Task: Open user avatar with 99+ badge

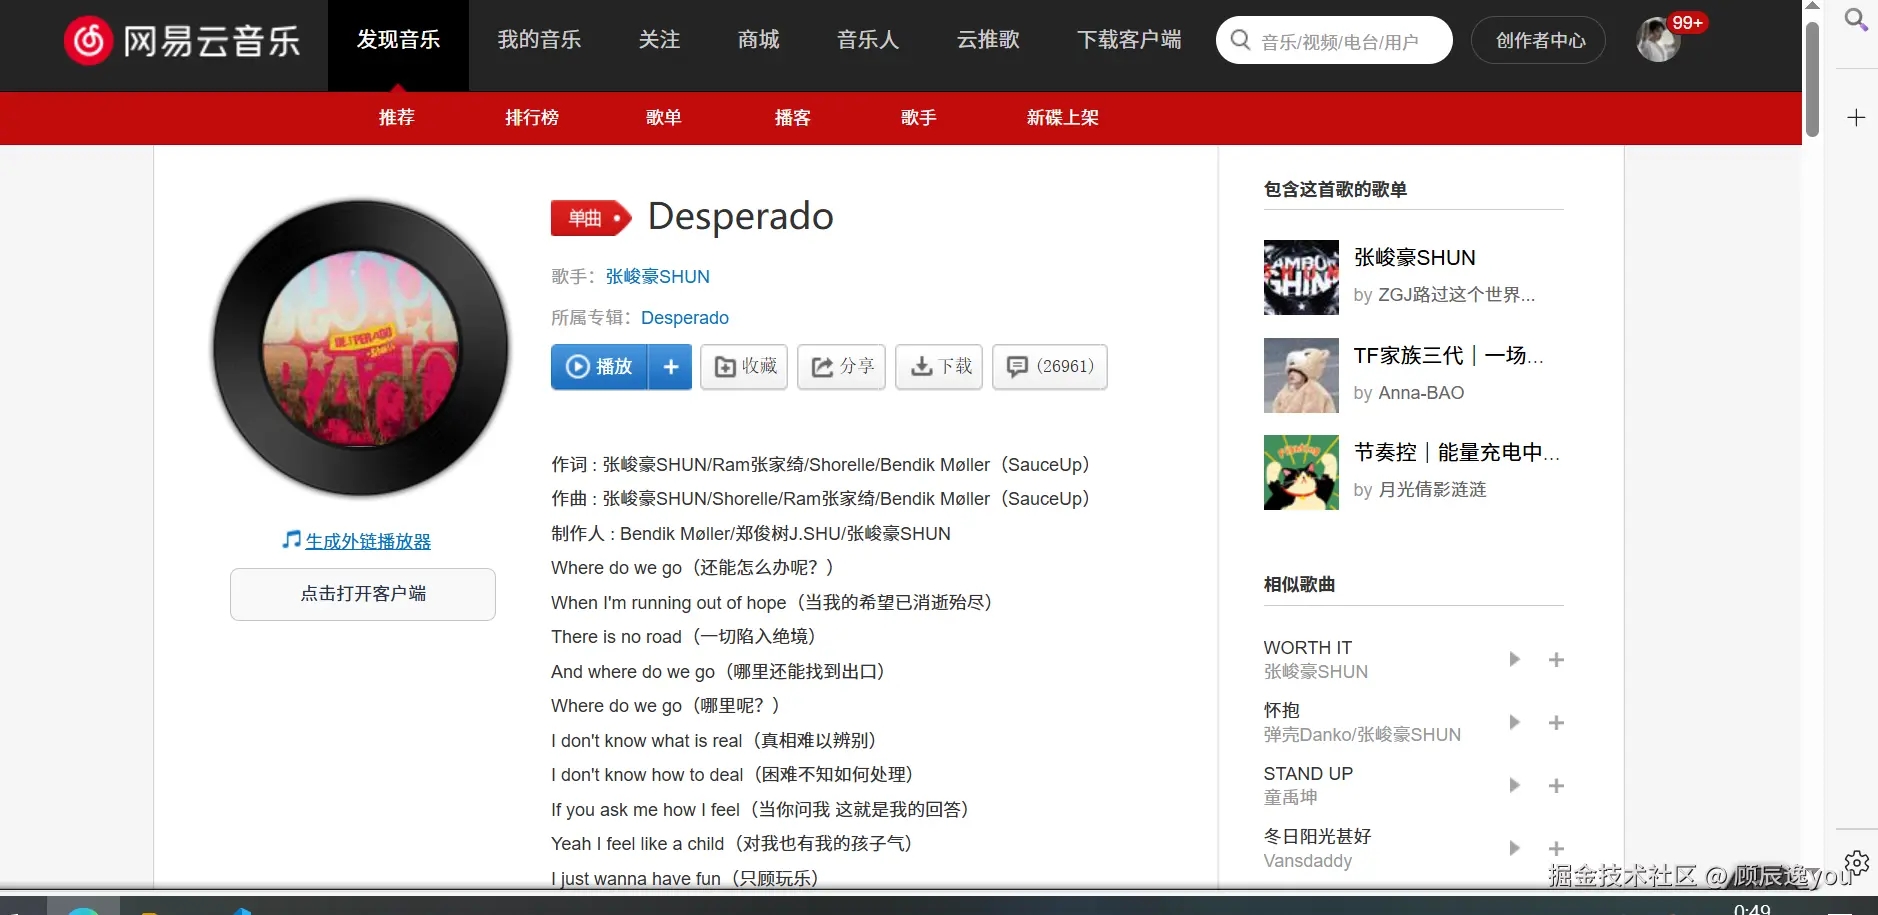Action: click(x=1658, y=40)
